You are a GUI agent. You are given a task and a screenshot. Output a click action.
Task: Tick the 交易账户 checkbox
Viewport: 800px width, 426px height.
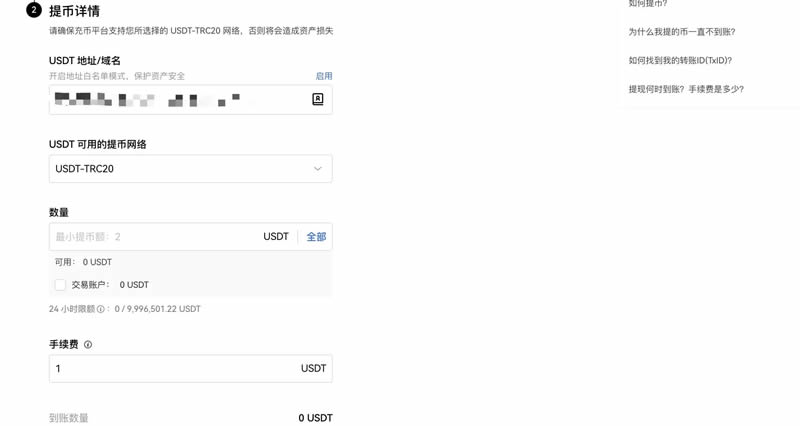click(x=60, y=285)
